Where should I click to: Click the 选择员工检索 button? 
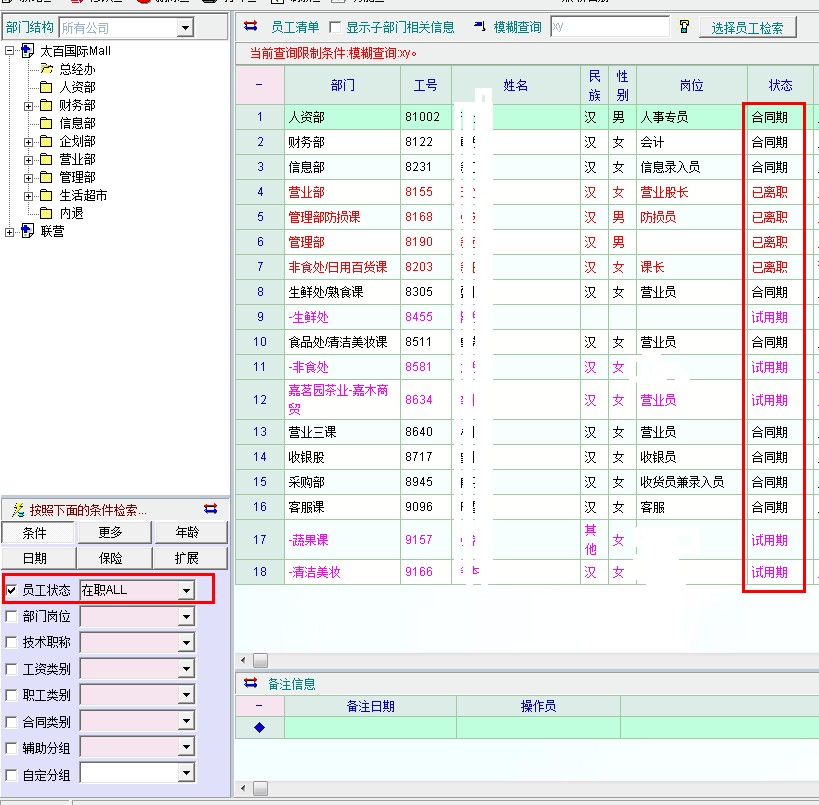point(748,28)
